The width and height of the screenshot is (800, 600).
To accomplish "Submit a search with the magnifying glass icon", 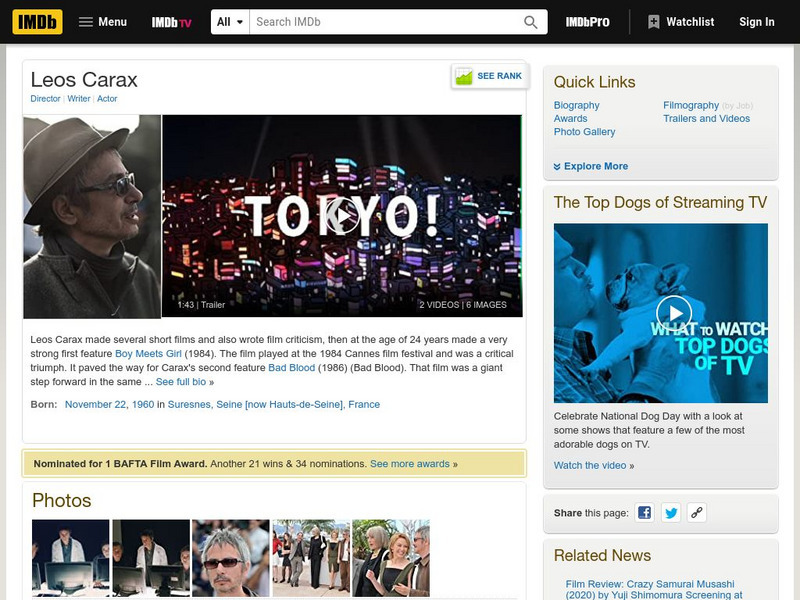I will click(x=531, y=20).
